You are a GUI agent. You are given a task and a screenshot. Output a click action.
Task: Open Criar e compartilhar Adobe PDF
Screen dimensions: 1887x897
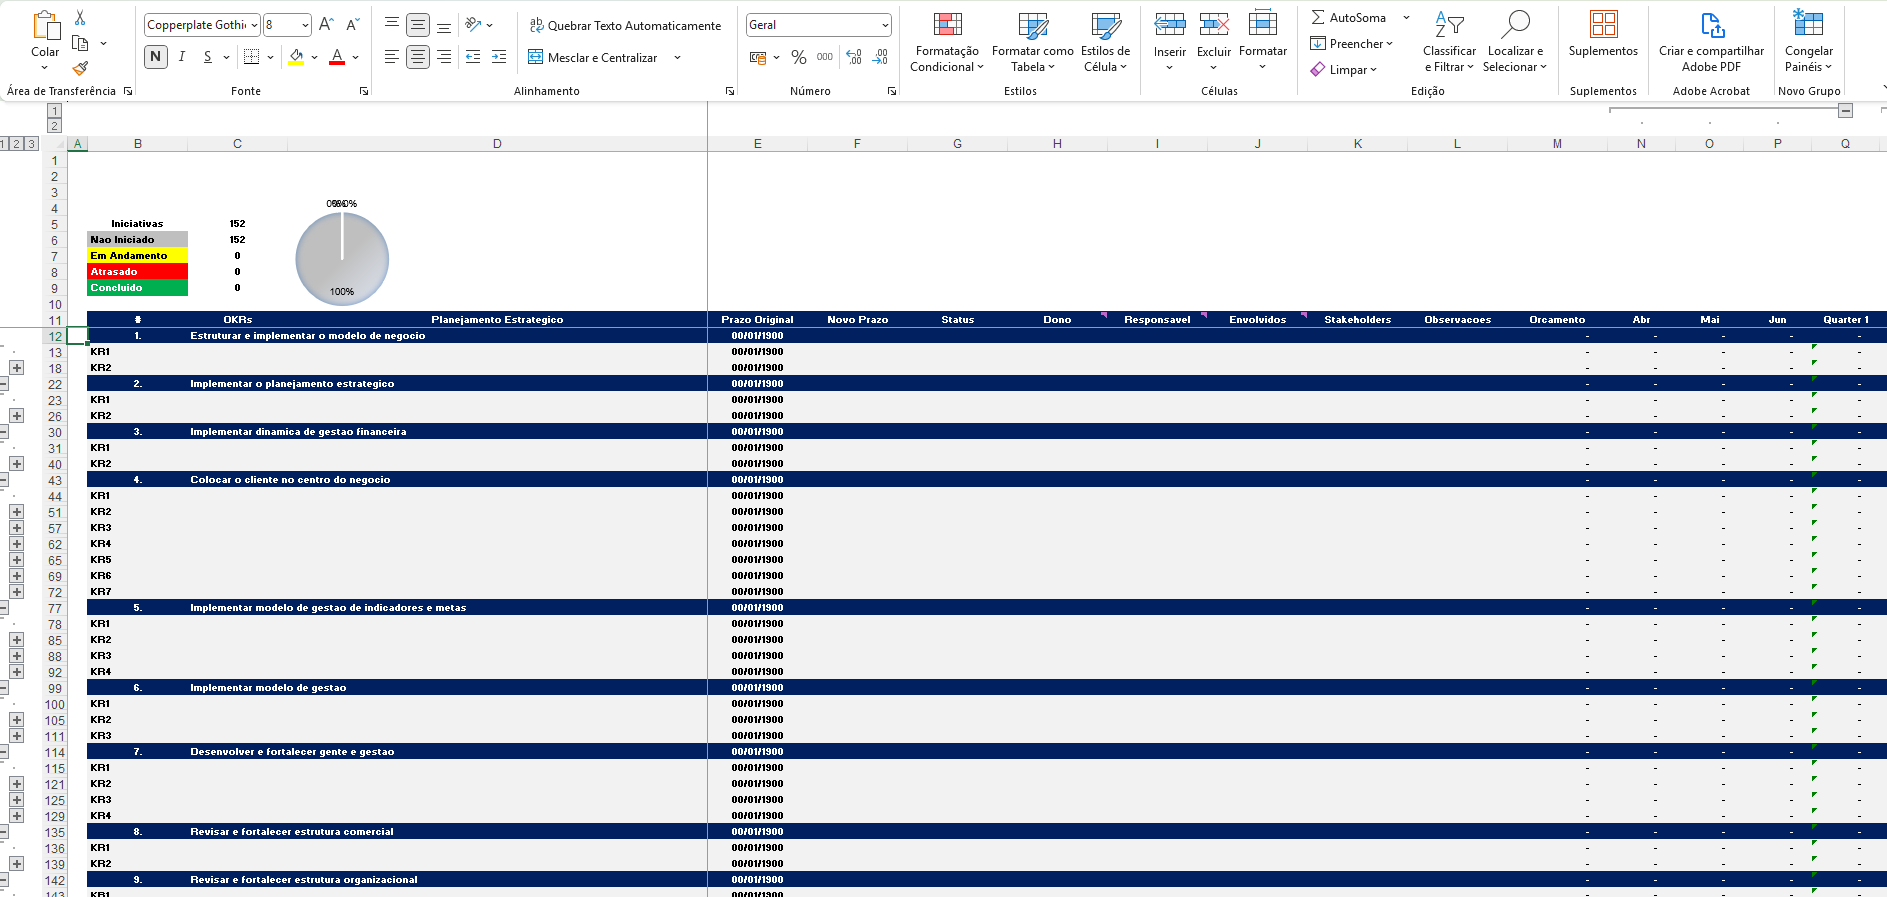(x=1711, y=41)
